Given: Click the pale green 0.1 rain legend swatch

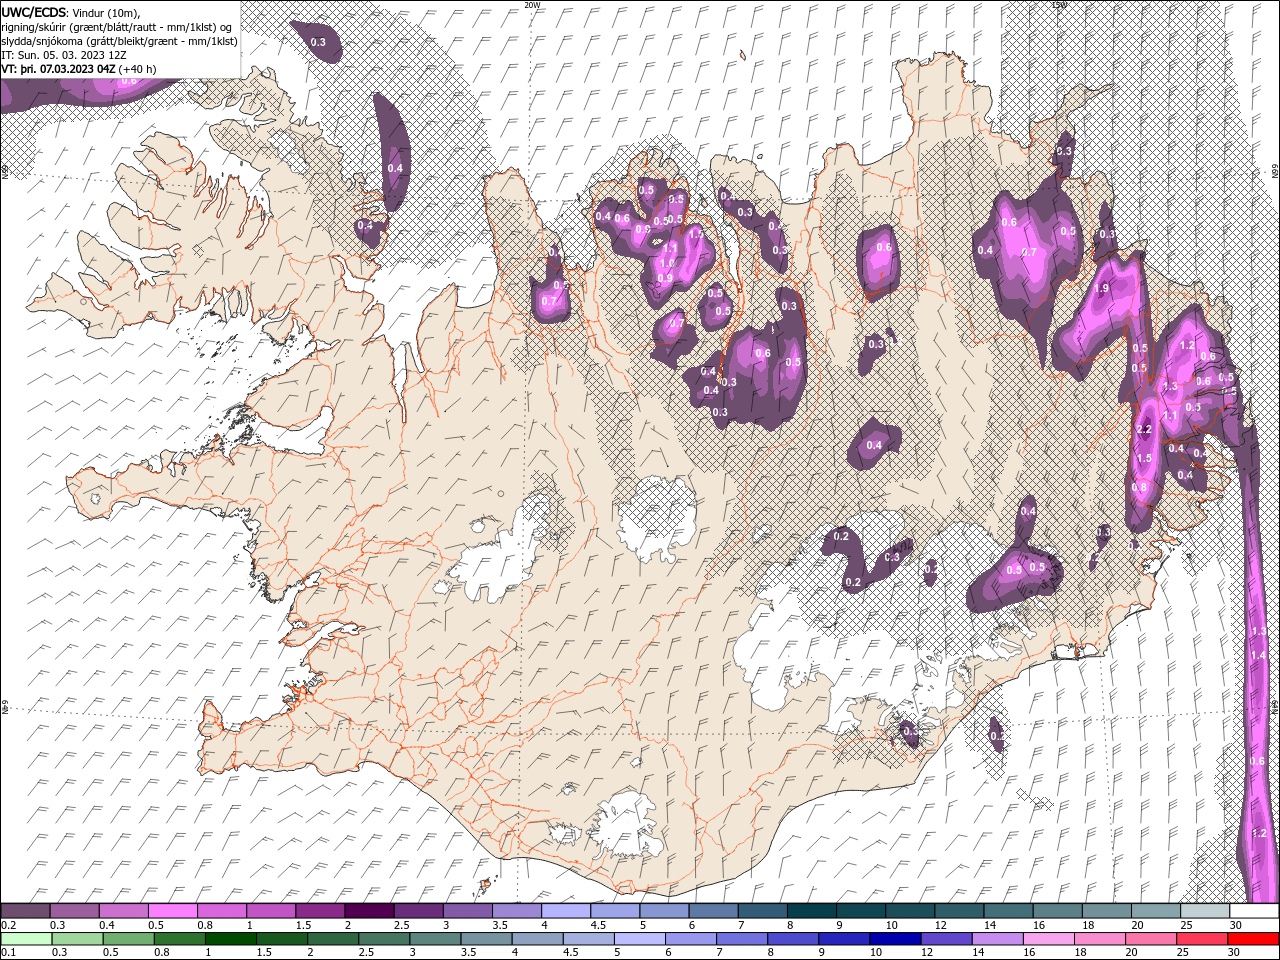Looking at the screenshot, I should coord(25,939).
